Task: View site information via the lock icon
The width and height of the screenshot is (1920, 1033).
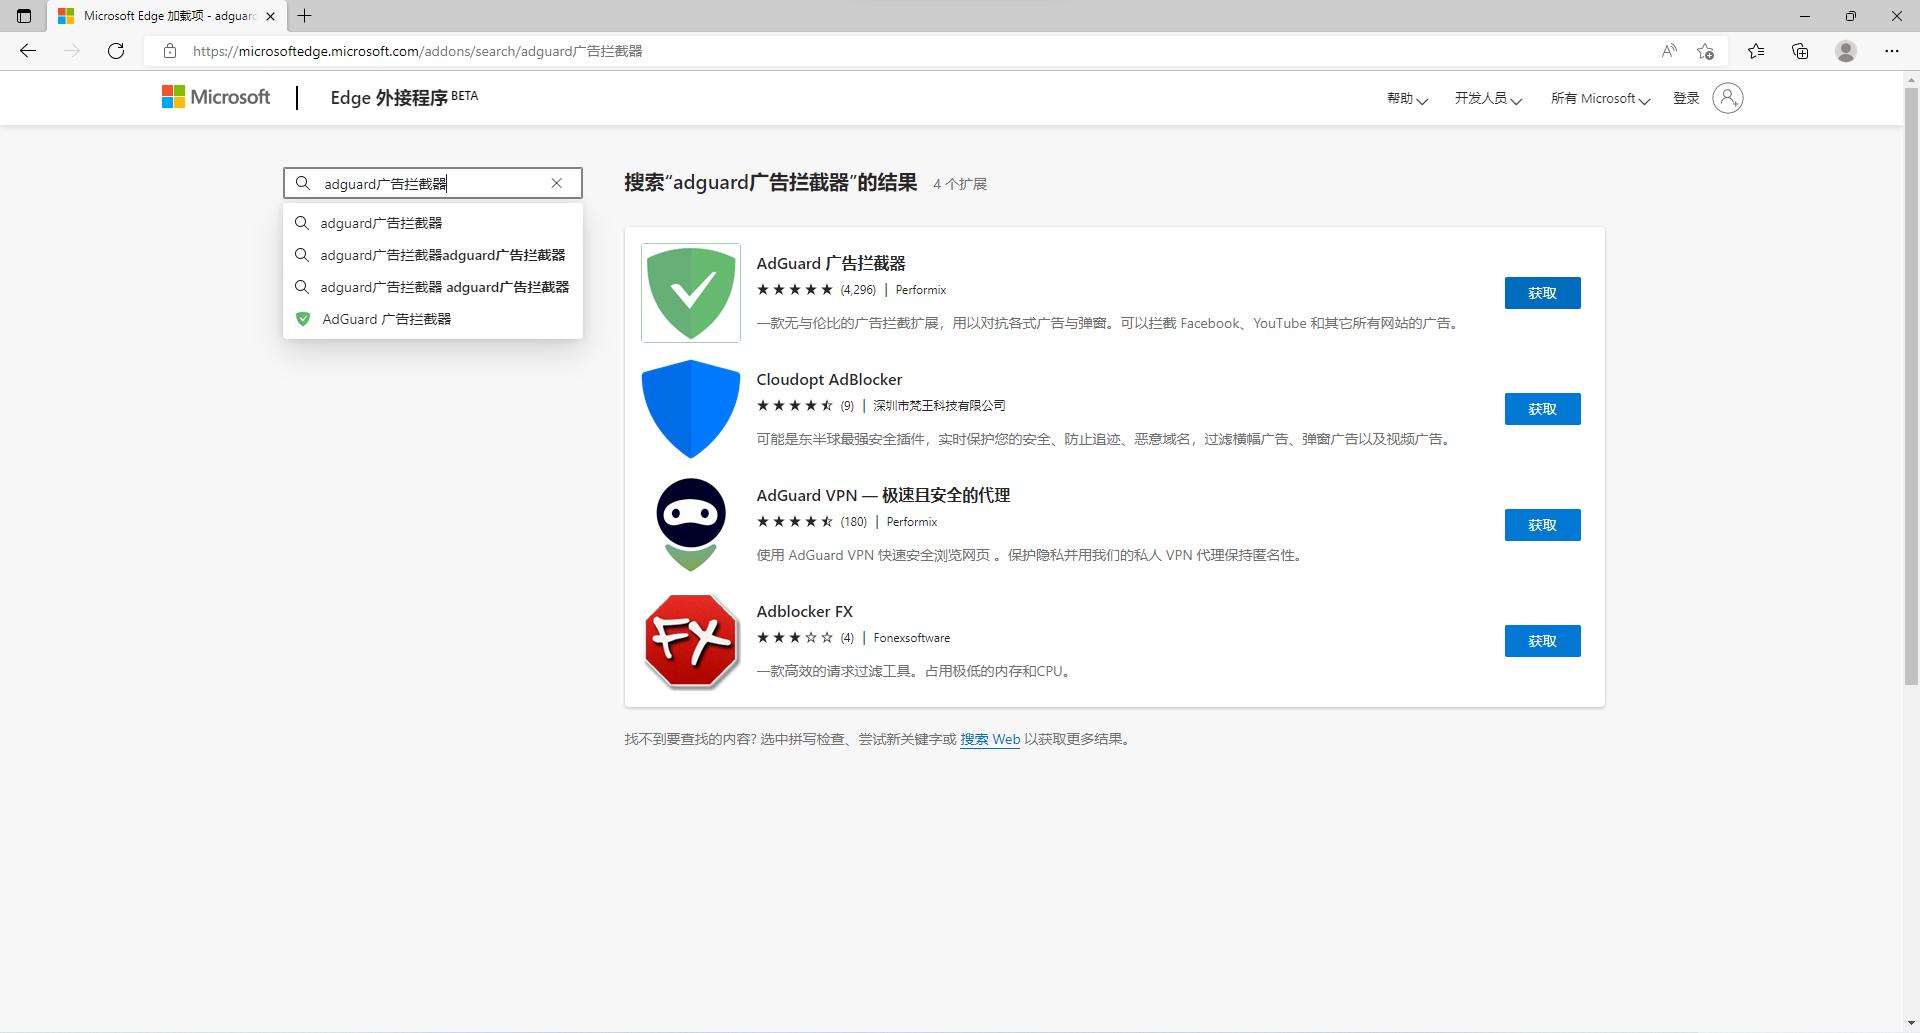Action: [x=170, y=50]
